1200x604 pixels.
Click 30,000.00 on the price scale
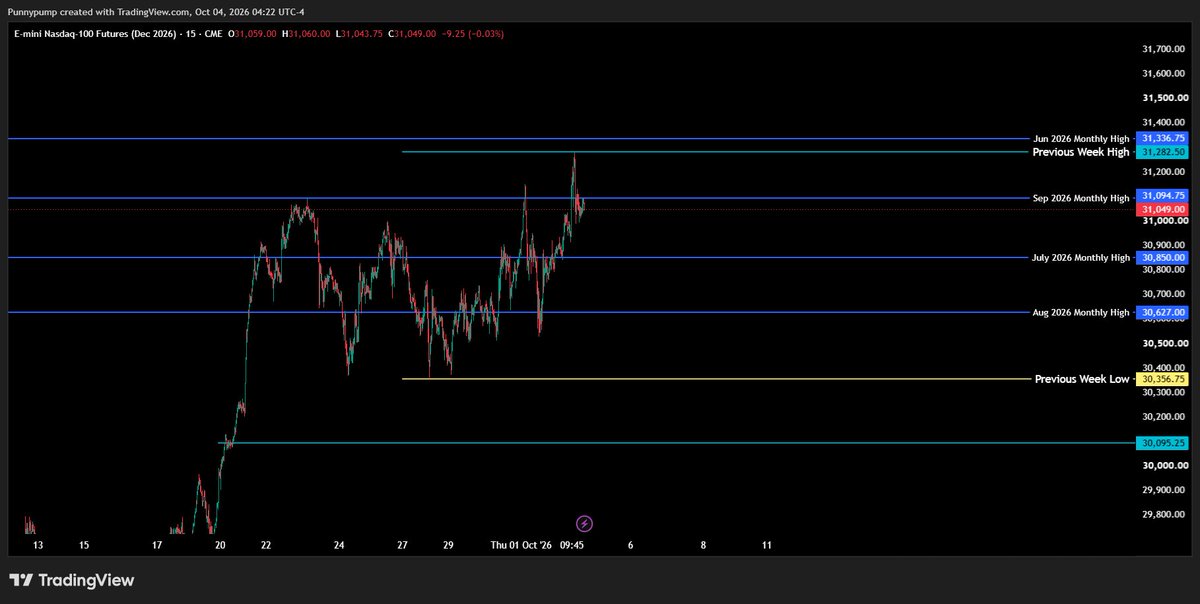[x=1164, y=466]
